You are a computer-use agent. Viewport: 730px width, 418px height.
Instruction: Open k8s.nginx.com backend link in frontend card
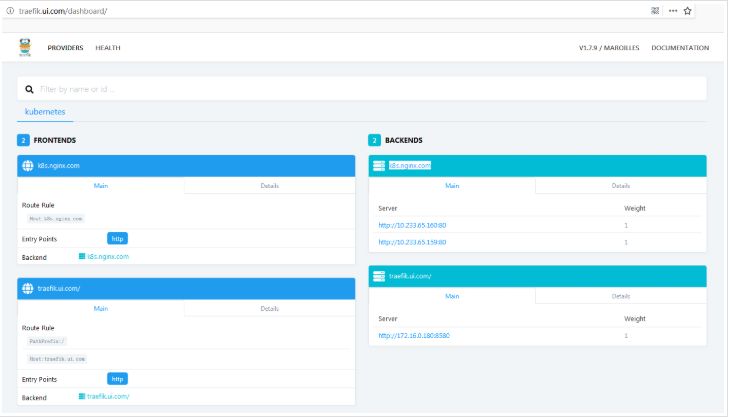pos(108,256)
